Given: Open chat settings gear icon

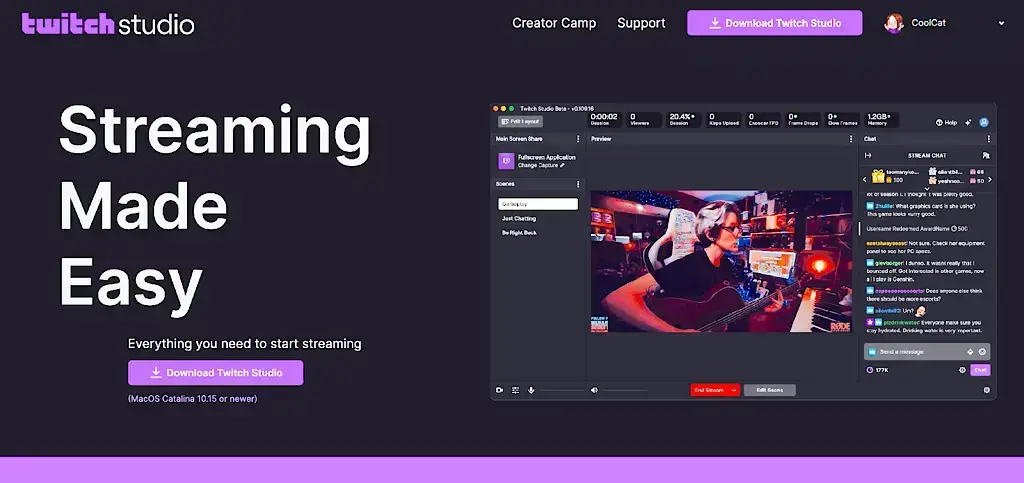Looking at the screenshot, I should (962, 370).
